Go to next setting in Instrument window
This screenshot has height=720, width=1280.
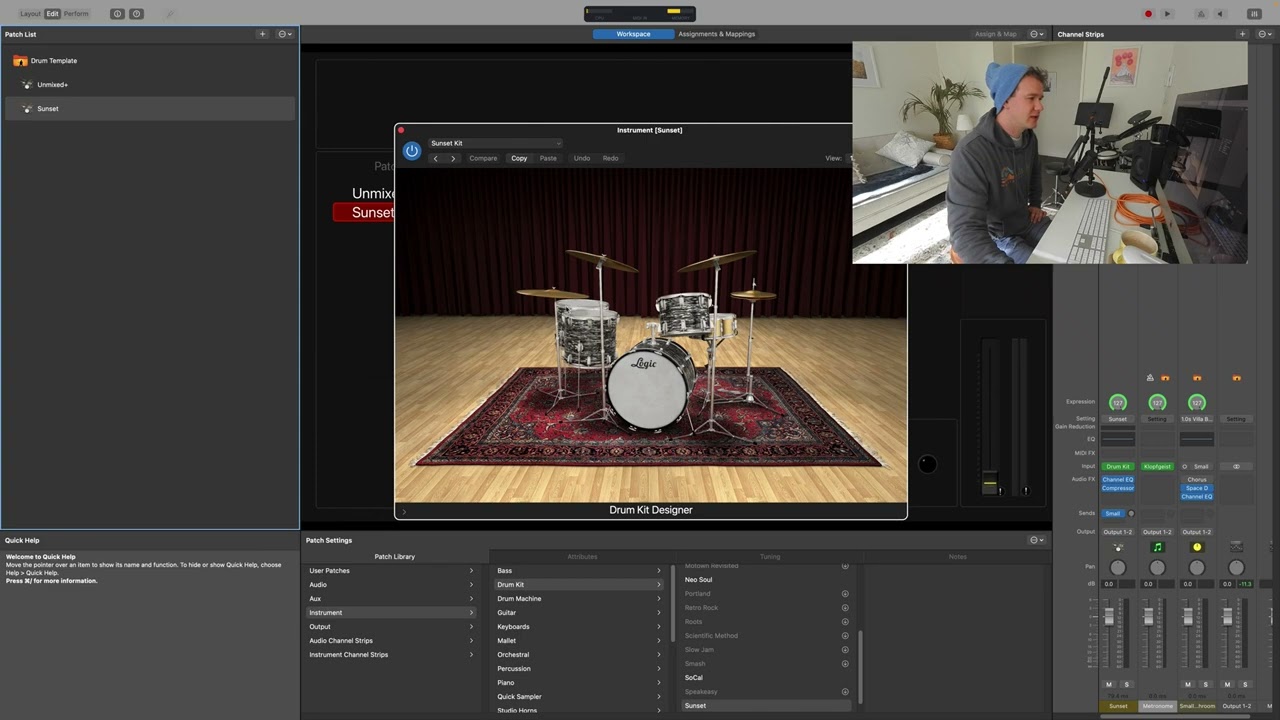click(x=453, y=158)
